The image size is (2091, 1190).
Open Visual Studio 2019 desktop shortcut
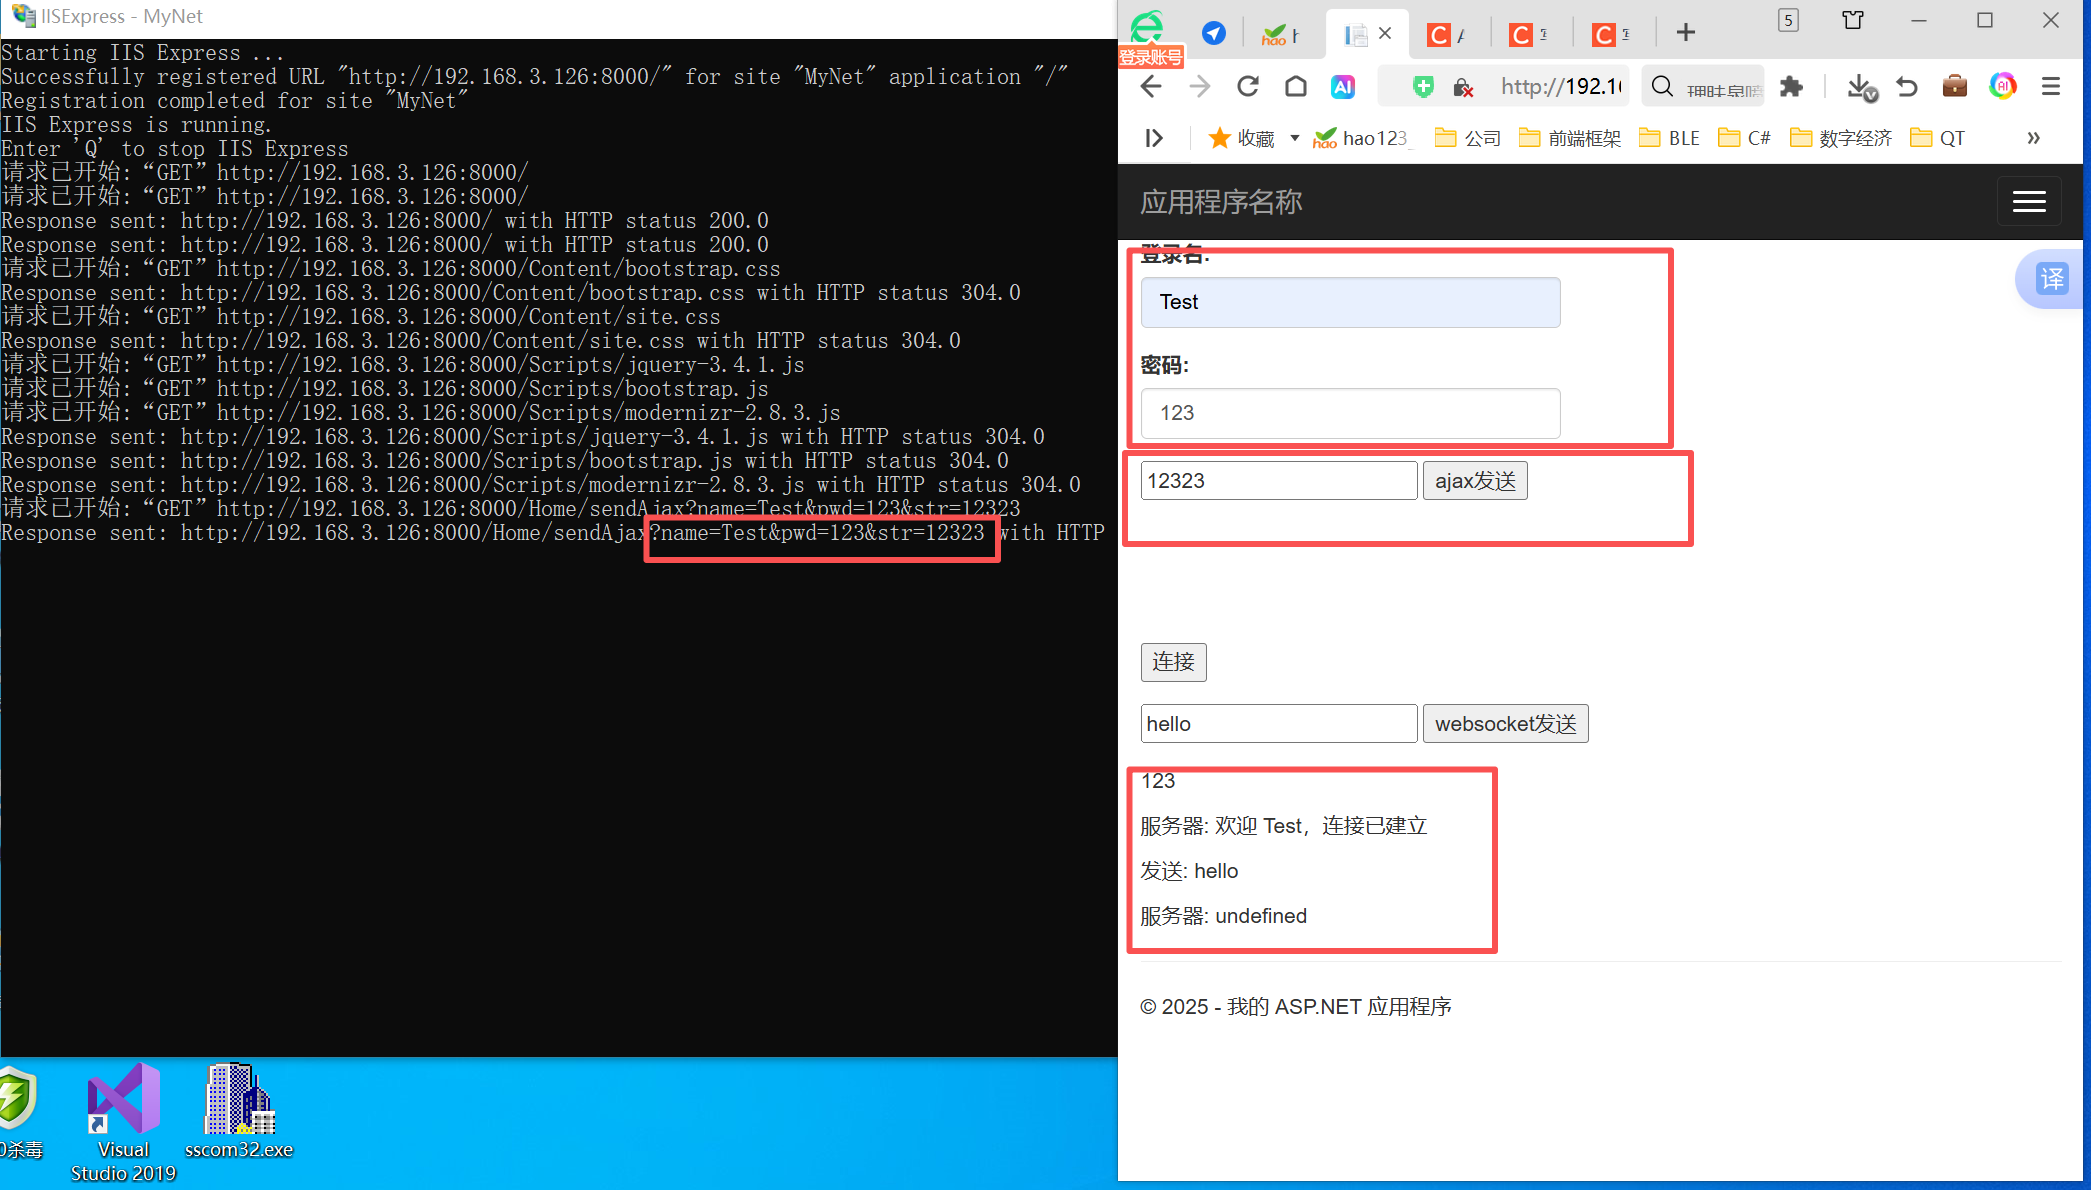click(x=123, y=1123)
